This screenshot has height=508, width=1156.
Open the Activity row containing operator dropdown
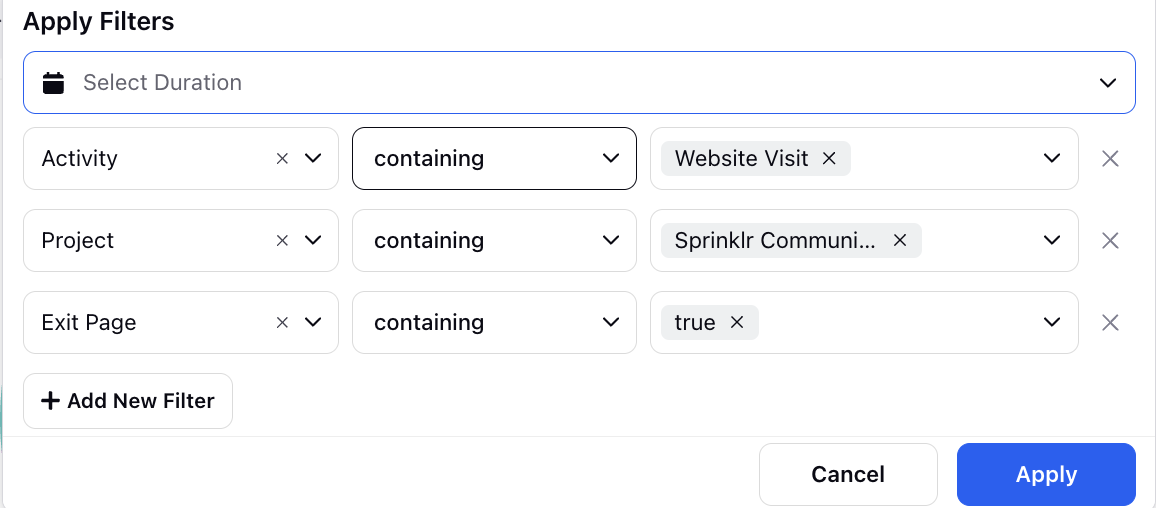[494, 159]
